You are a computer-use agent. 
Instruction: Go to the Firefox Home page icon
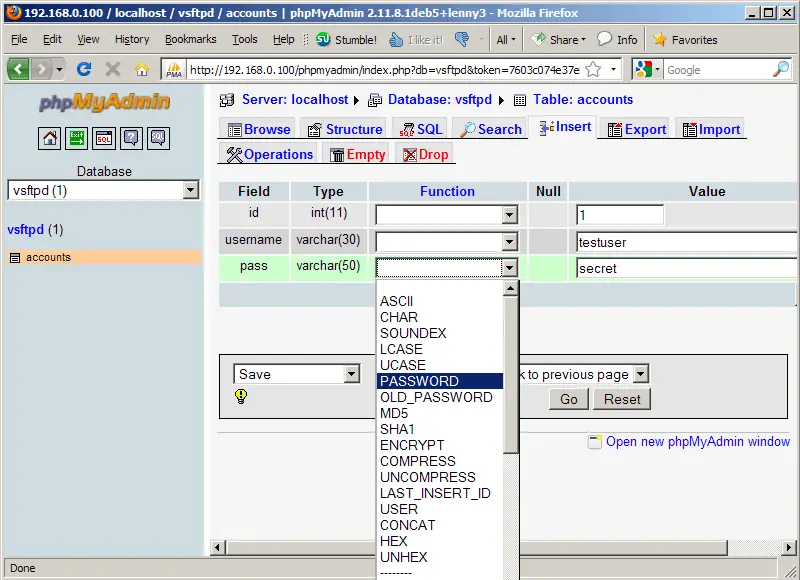(142, 69)
